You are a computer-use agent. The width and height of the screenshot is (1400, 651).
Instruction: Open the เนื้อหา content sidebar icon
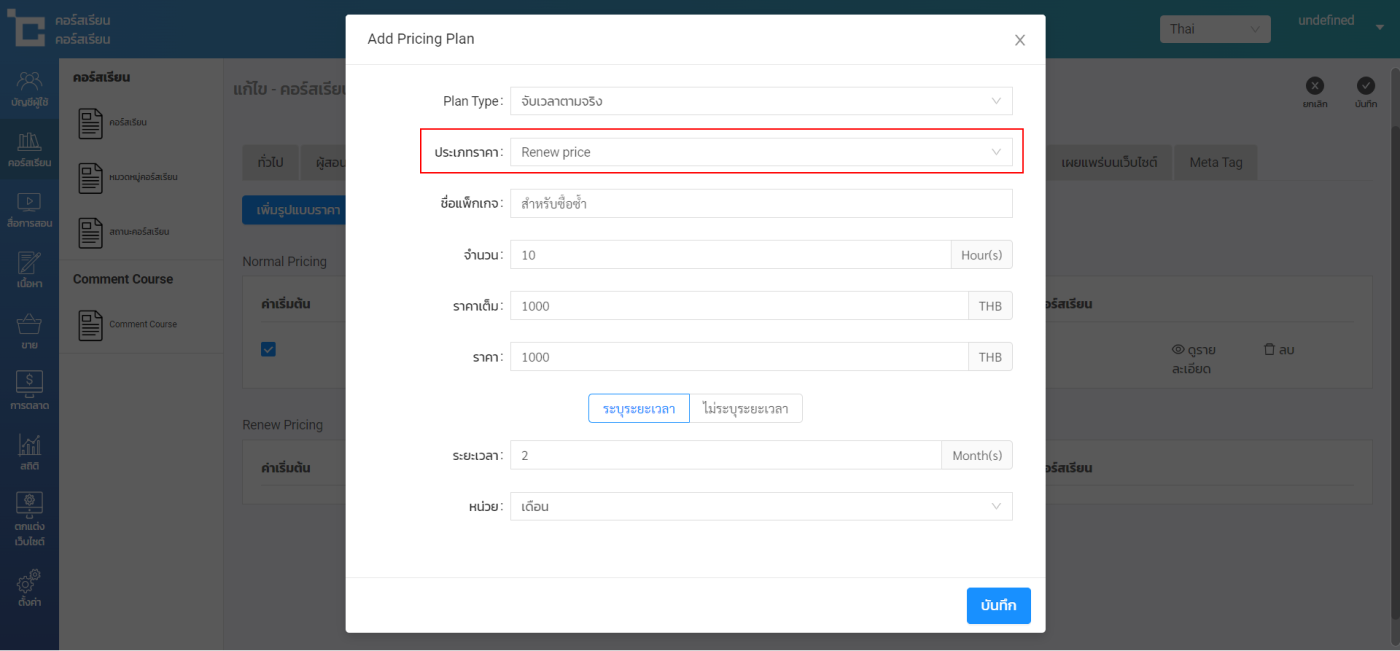(29, 270)
